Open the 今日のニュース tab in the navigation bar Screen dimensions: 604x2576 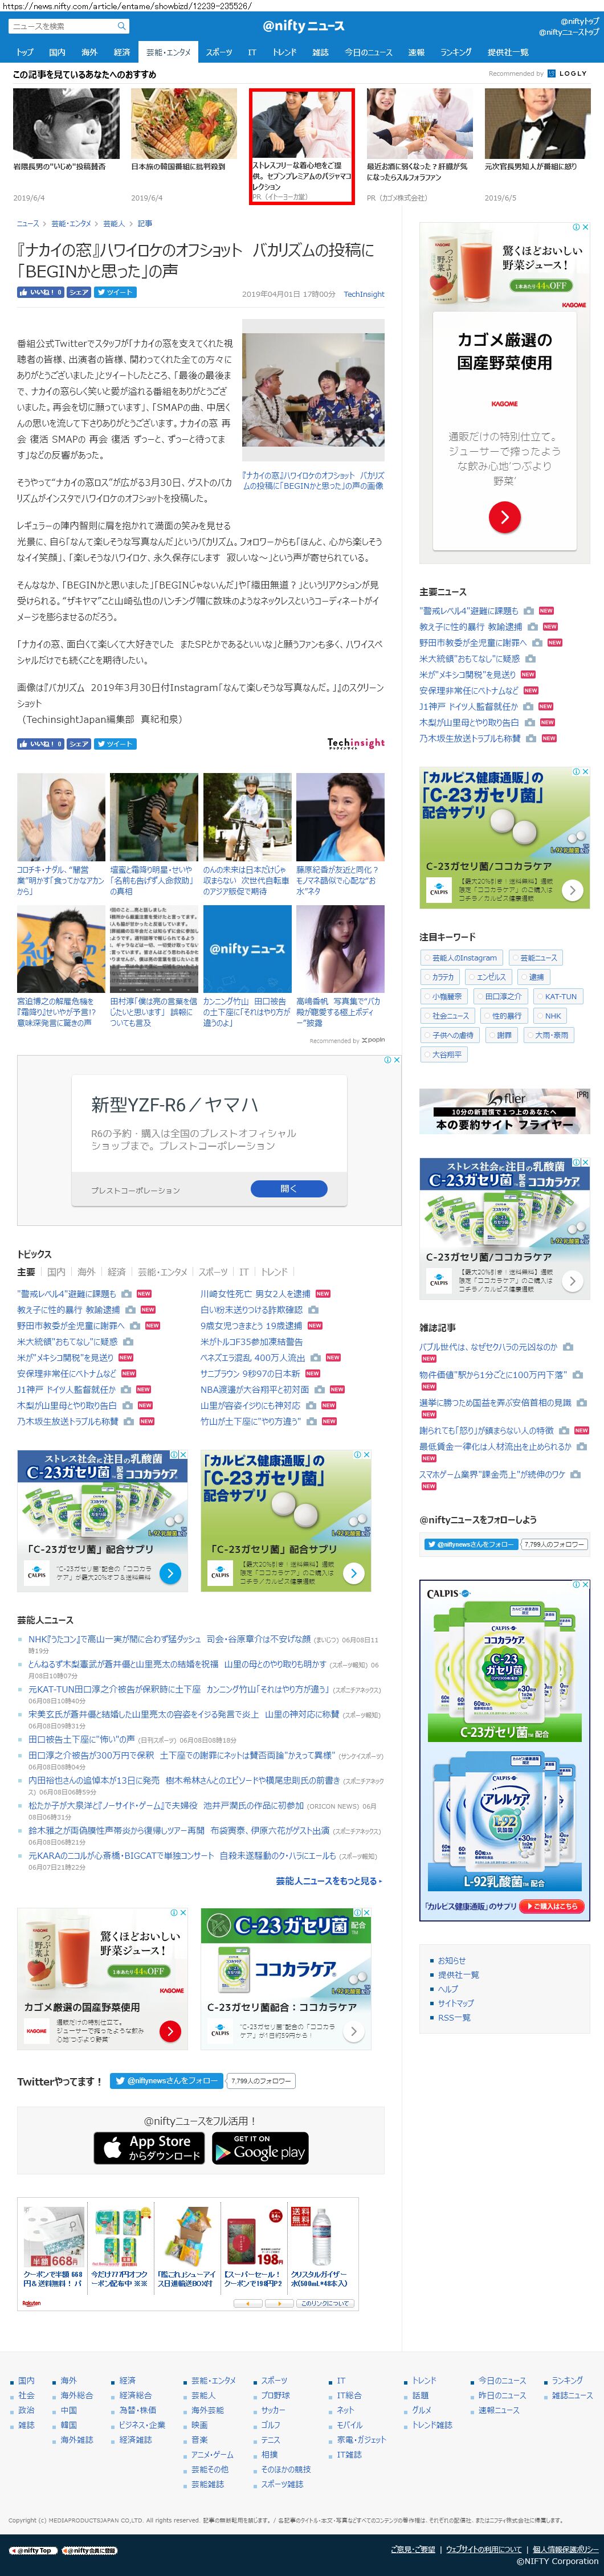click(x=369, y=52)
